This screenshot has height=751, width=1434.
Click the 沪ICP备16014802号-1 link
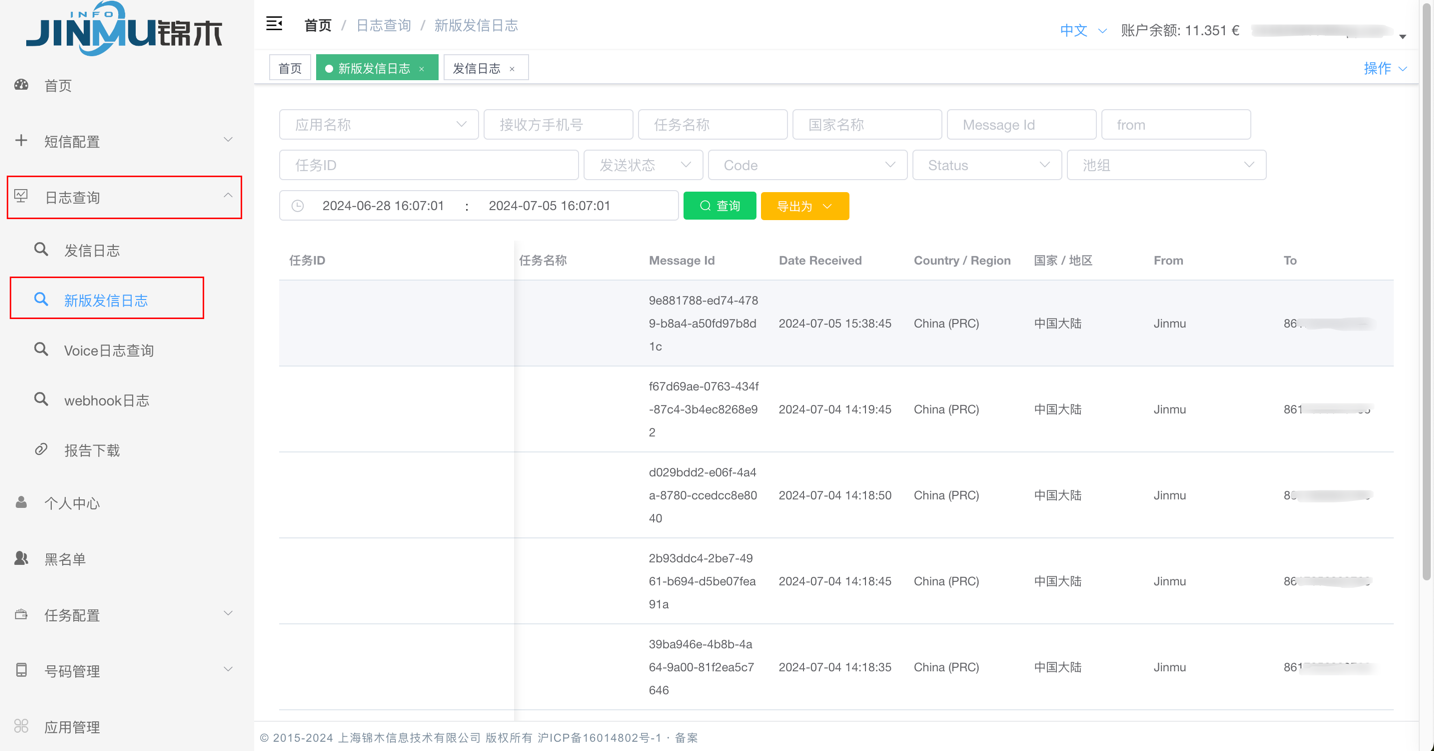(x=600, y=738)
